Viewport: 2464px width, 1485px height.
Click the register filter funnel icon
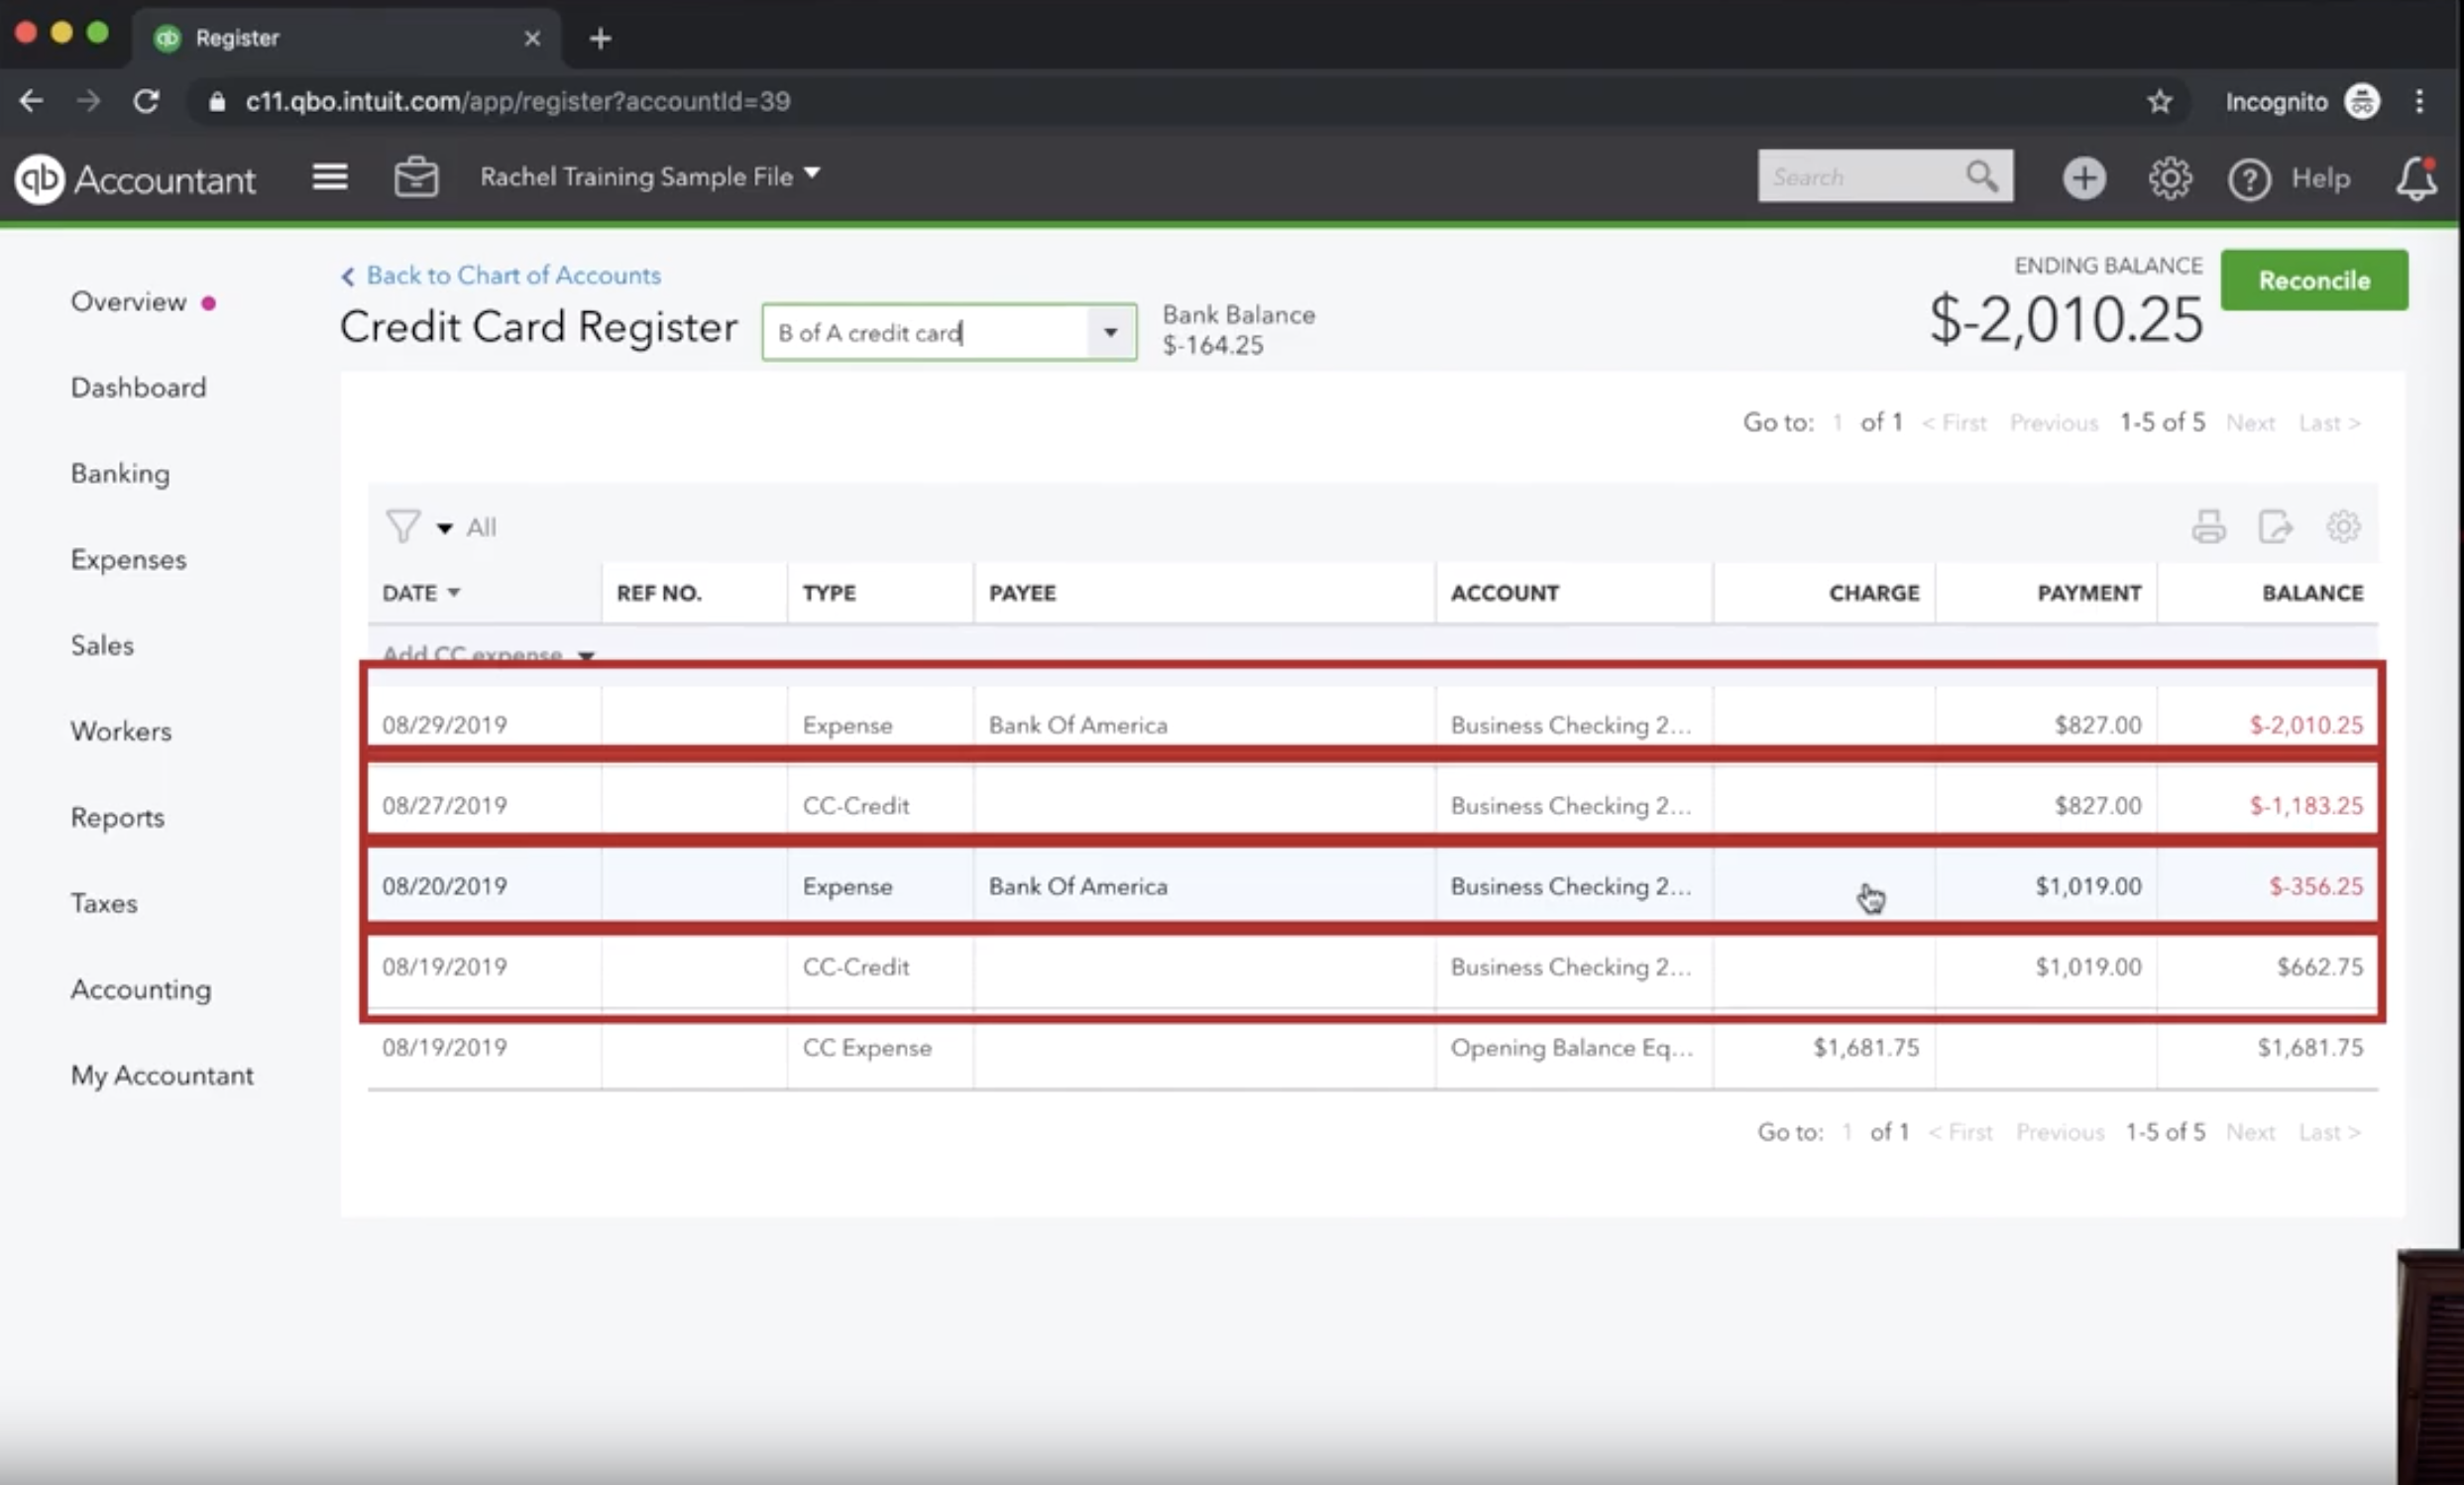pyautogui.click(x=403, y=526)
